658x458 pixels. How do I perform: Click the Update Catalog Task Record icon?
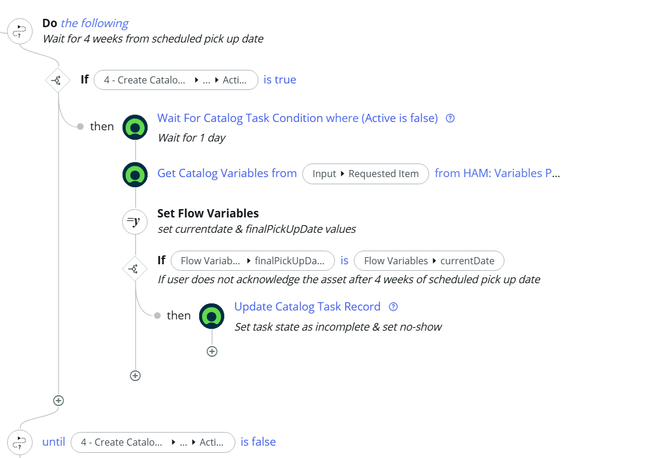click(x=212, y=316)
